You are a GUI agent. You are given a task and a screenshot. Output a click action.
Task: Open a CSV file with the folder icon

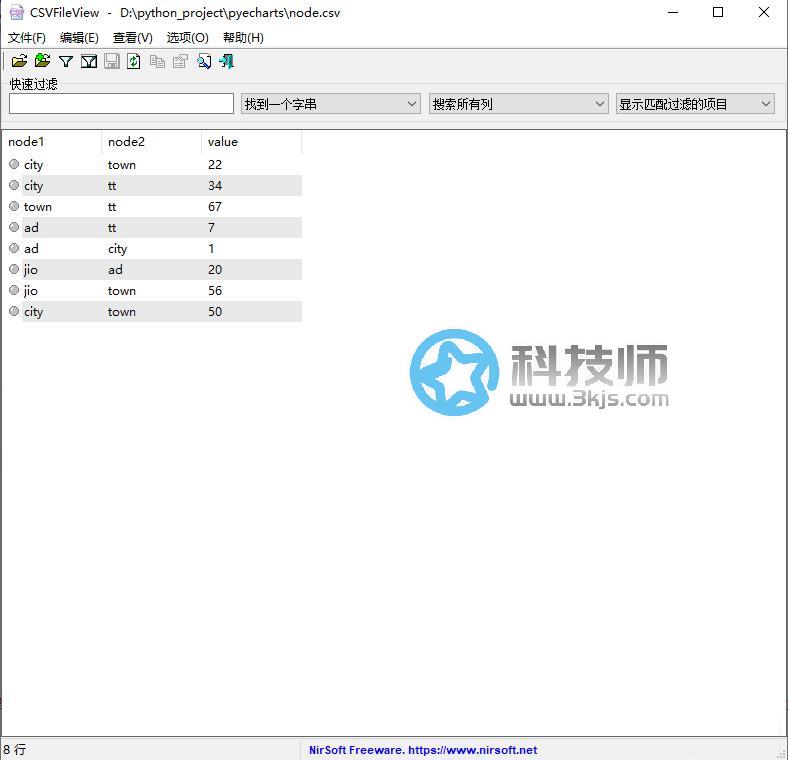(x=19, y=61)
